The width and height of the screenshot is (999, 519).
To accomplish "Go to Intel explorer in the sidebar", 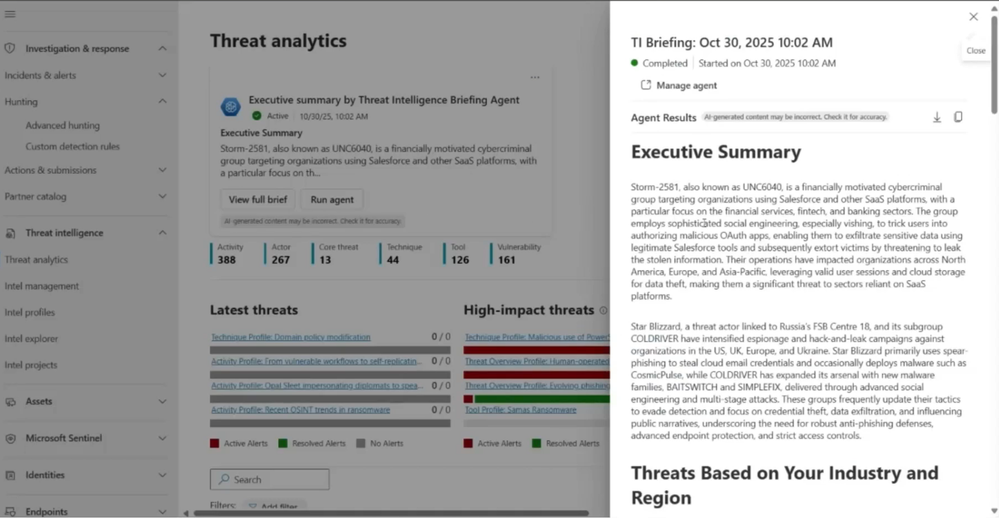I will 31,339.
